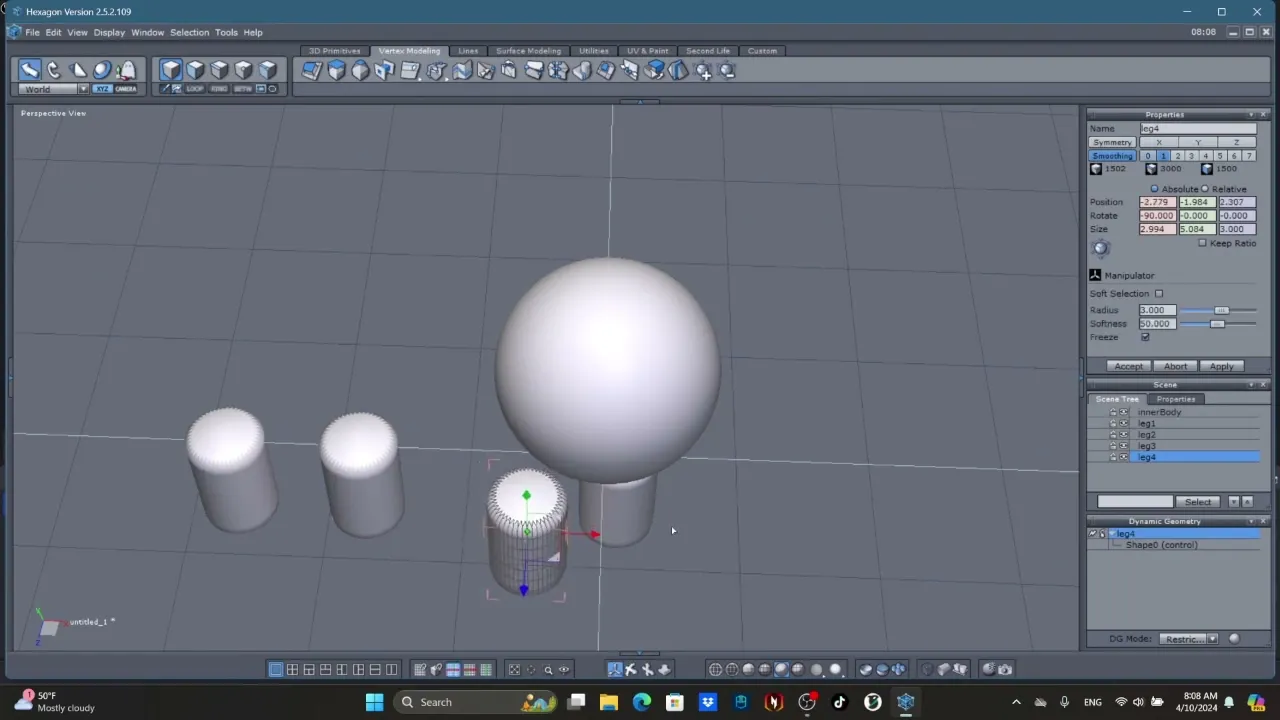Viewport: 1280px width, 720px height.
Task: Open the Custom tab
Action: [762, 51]
